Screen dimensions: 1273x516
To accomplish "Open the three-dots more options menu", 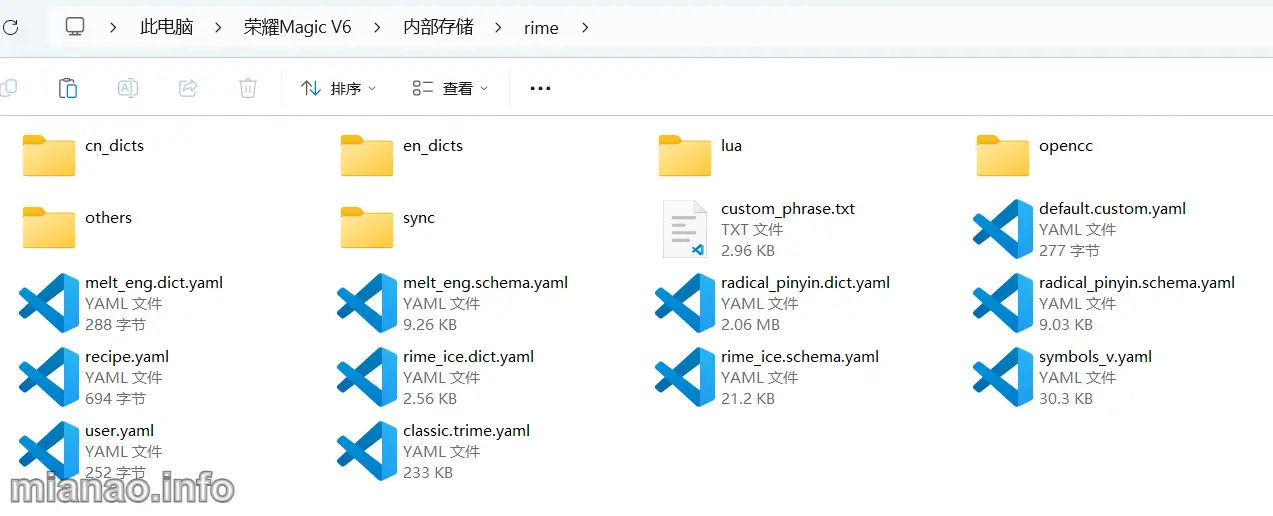I will 540,88.
